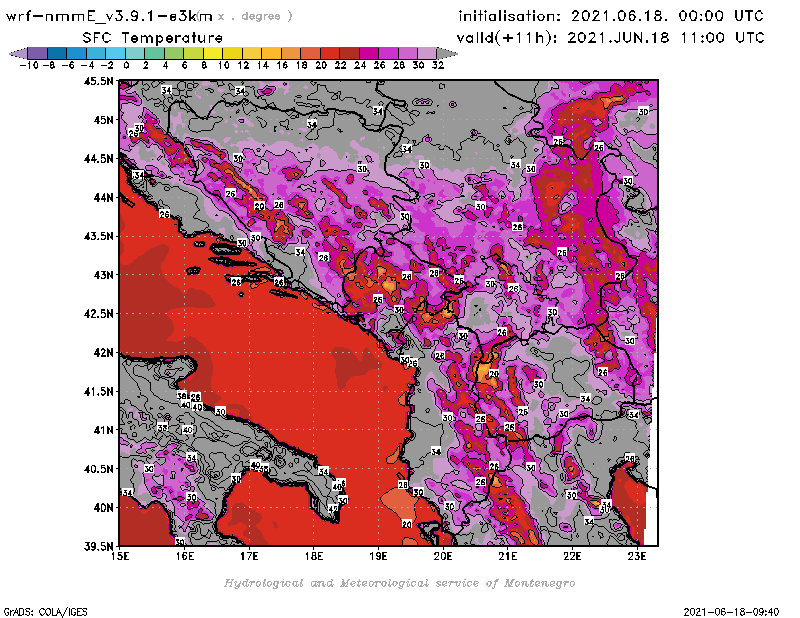Click the 'SFC Temperature' title
Screen dimensions: 800x618
152,37
